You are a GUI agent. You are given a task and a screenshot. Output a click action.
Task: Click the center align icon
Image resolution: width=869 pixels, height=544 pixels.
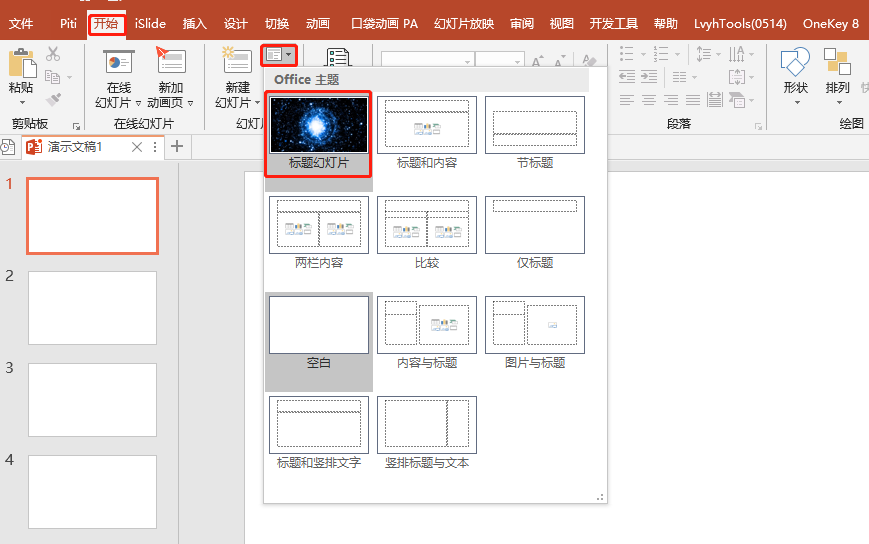[649, 100]
